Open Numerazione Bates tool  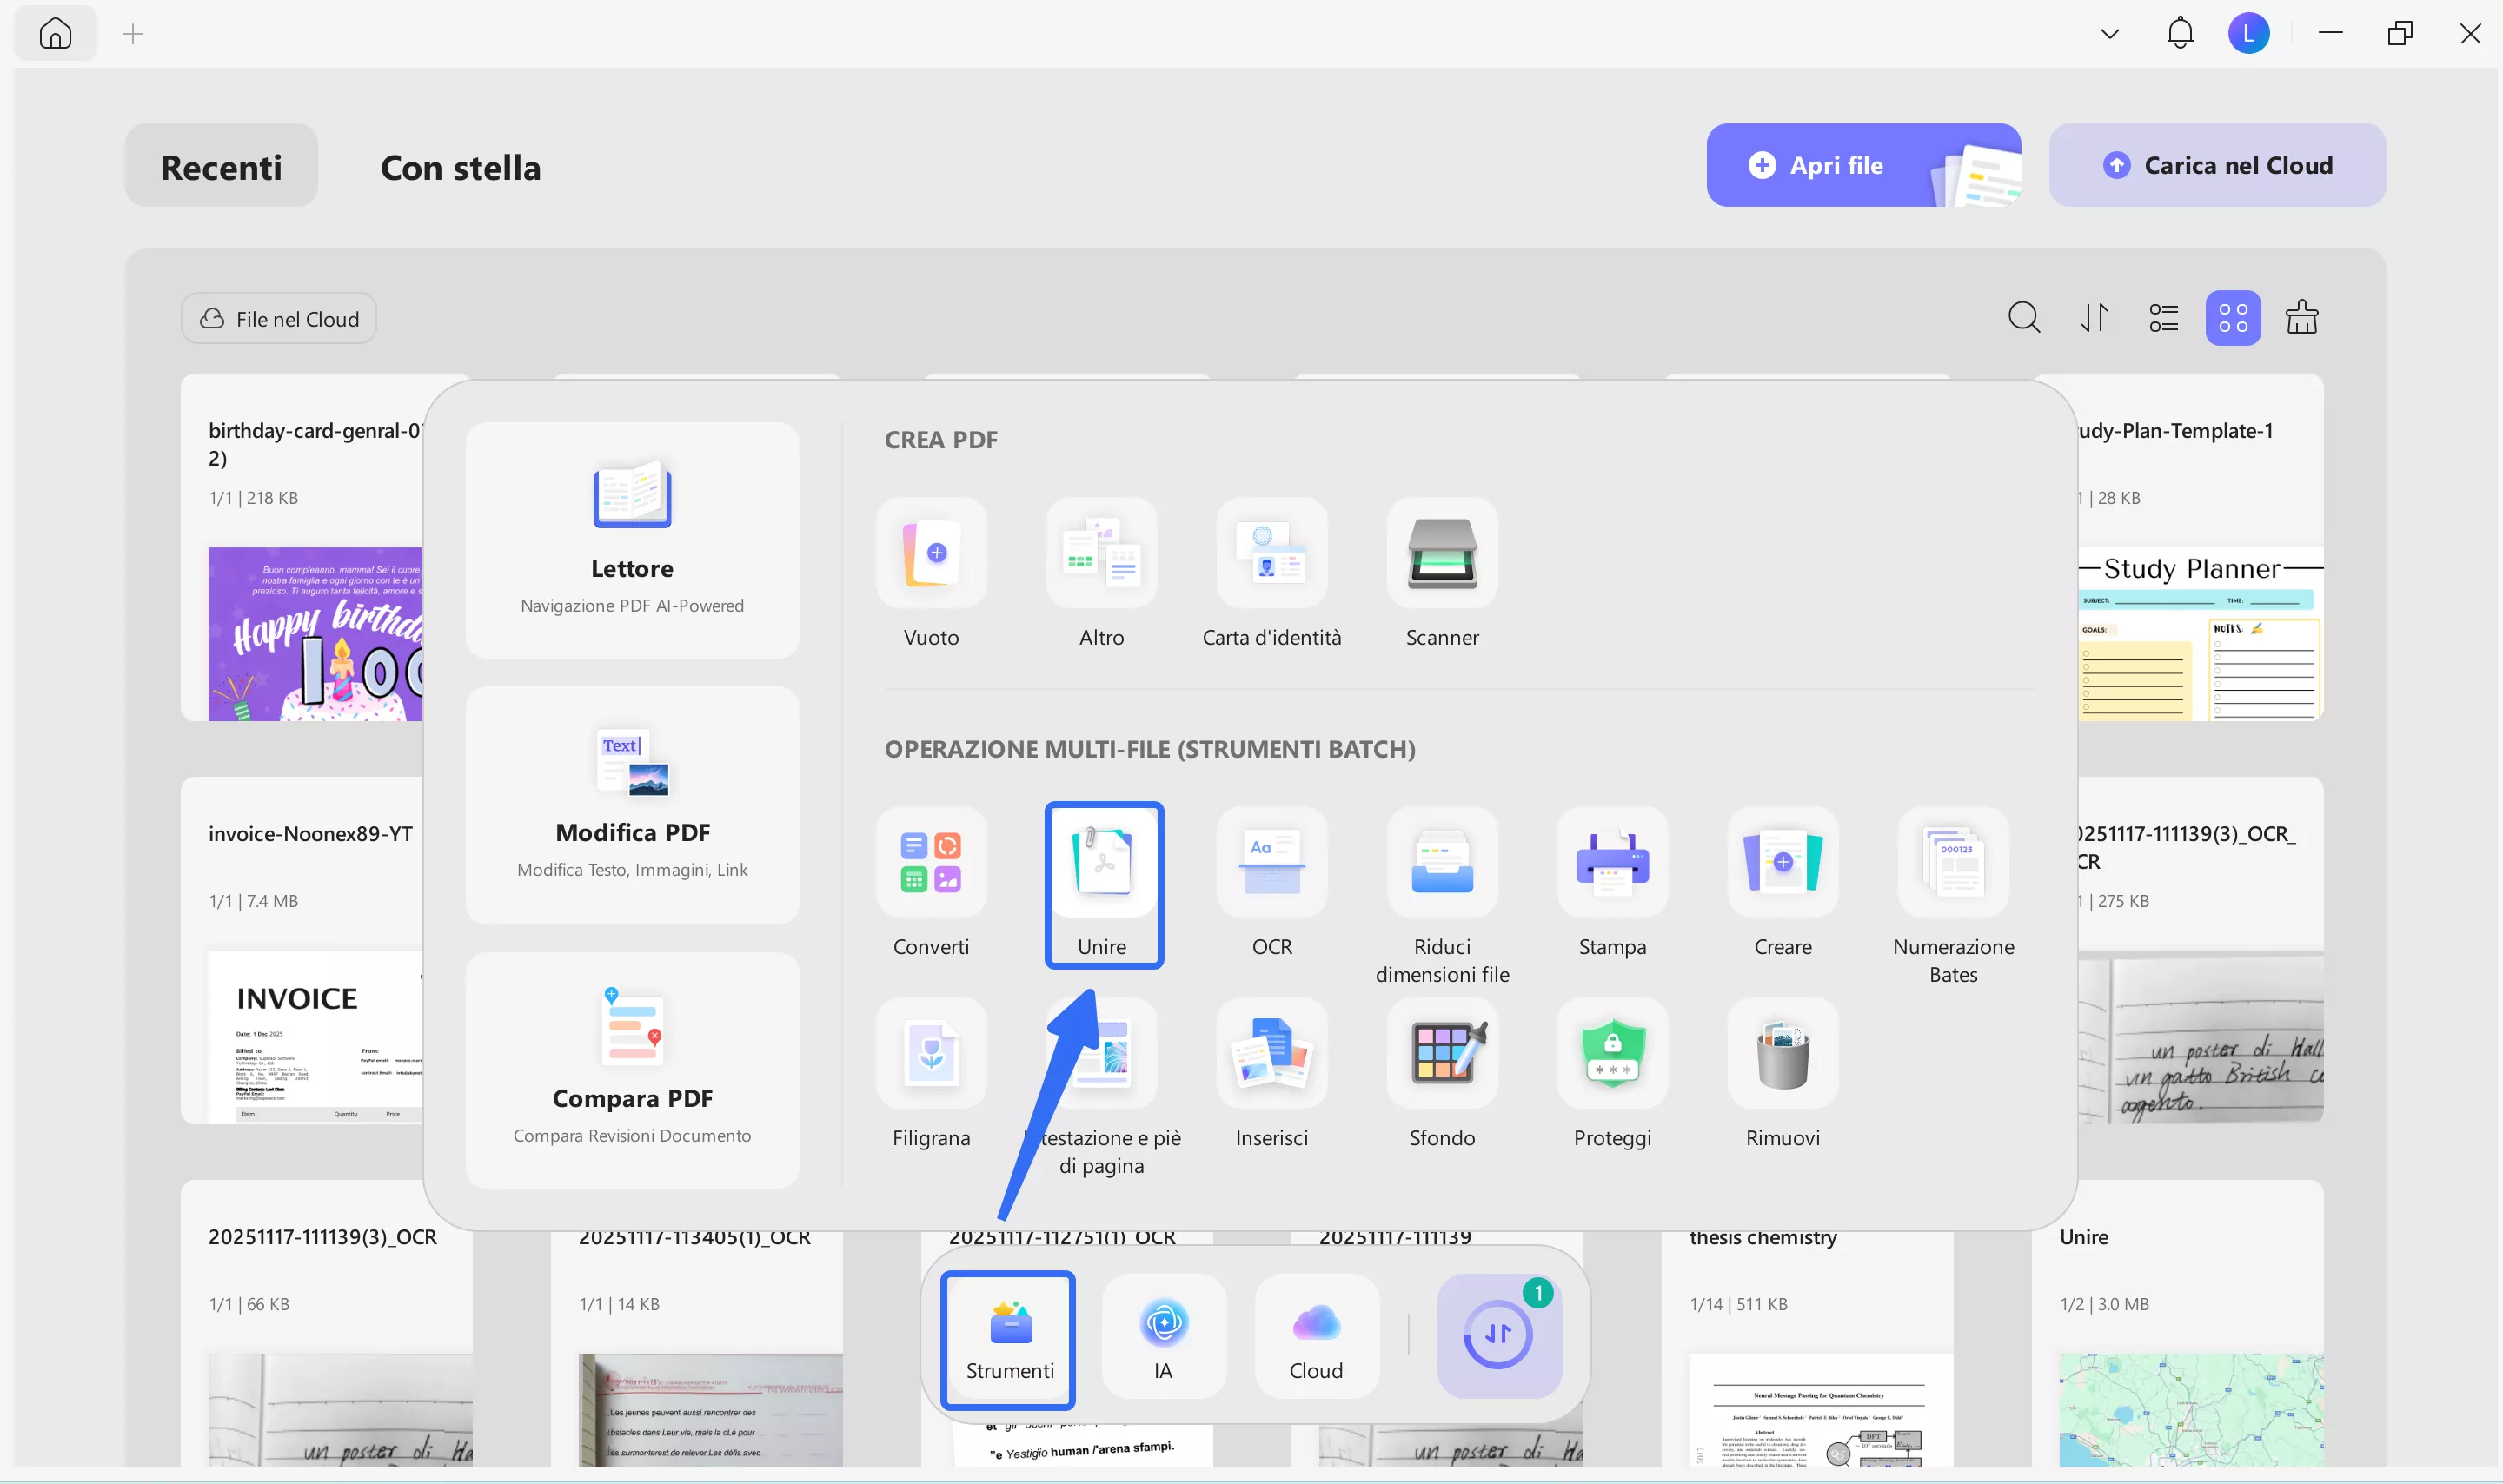pyautogui.click(x=1952, y=864)
